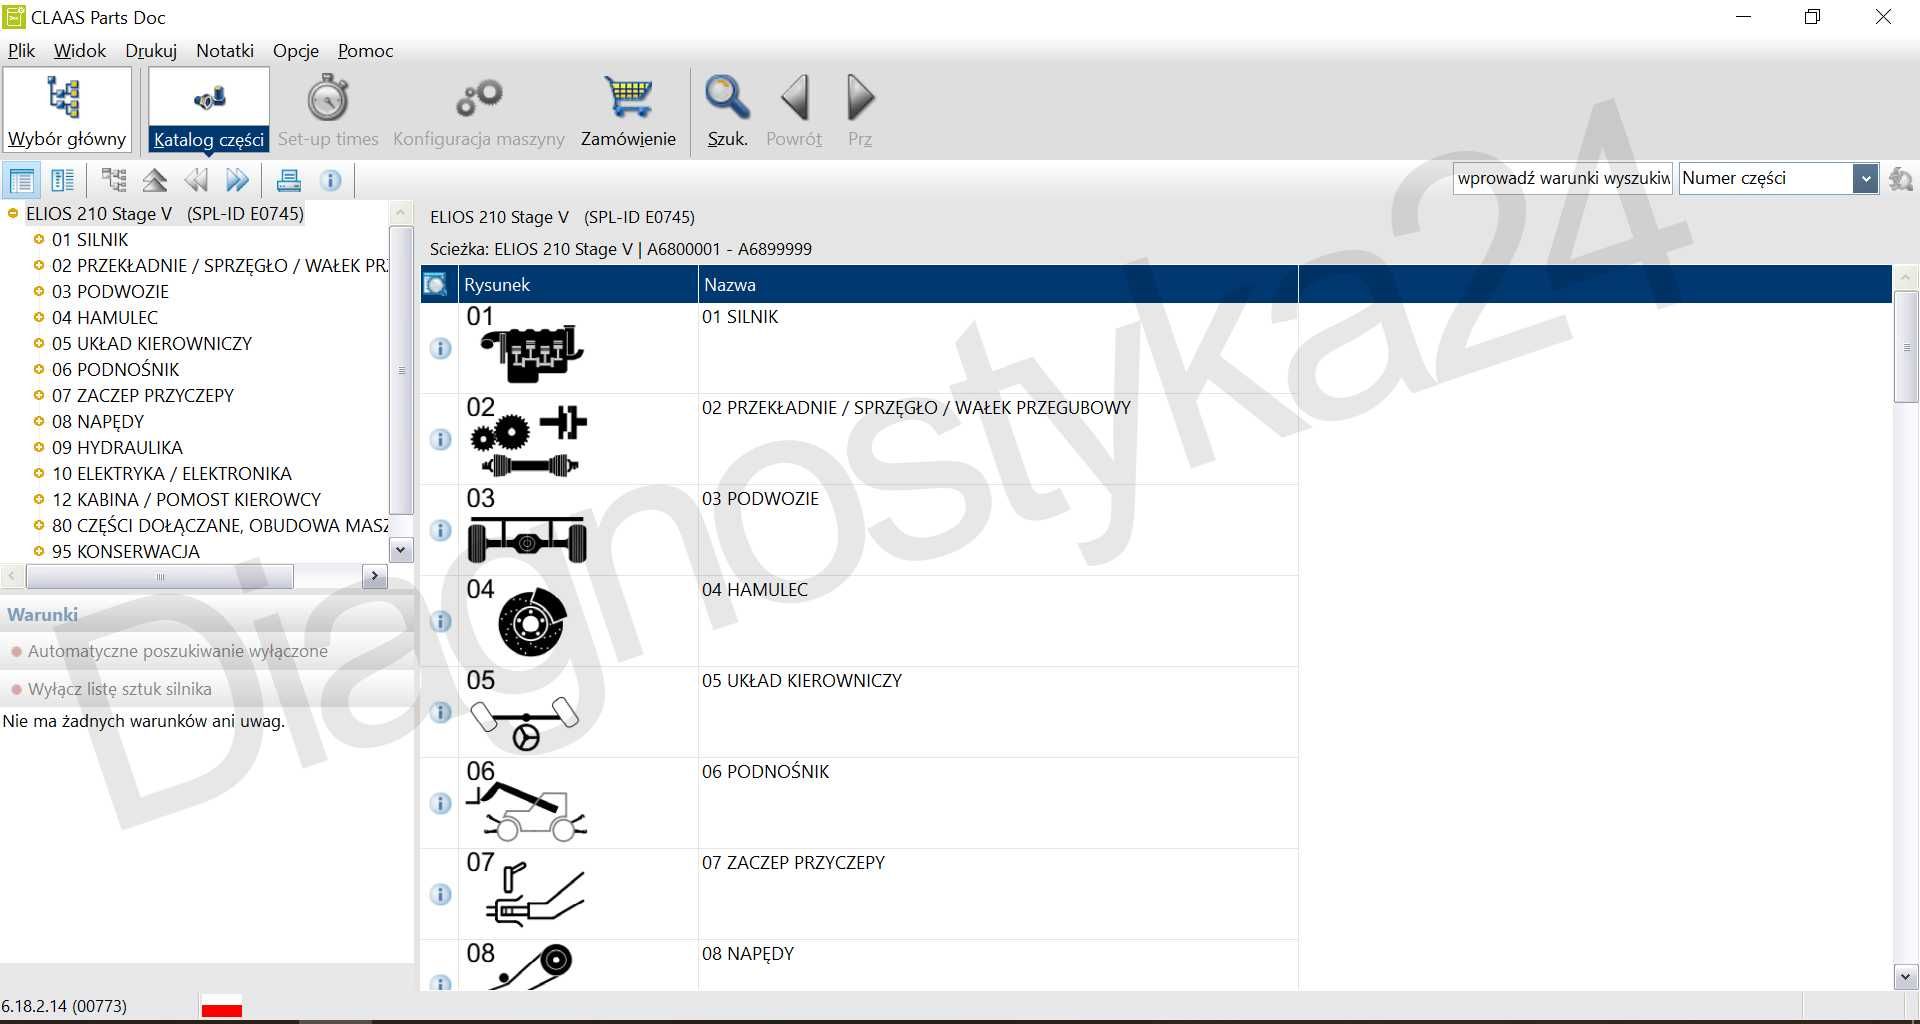Open the Plik menu
The width and height of the screenshot is (1920, 1024).
21,50
